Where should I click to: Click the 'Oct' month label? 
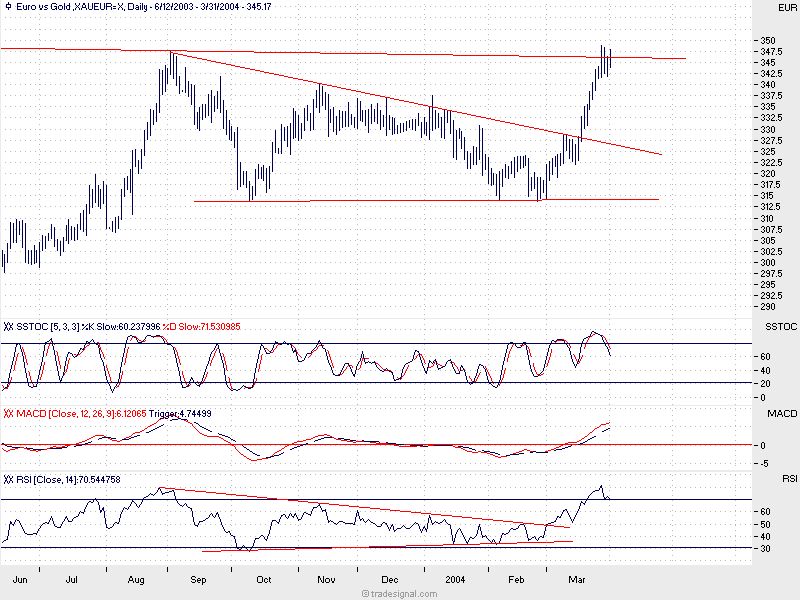(x=264, y=580)
